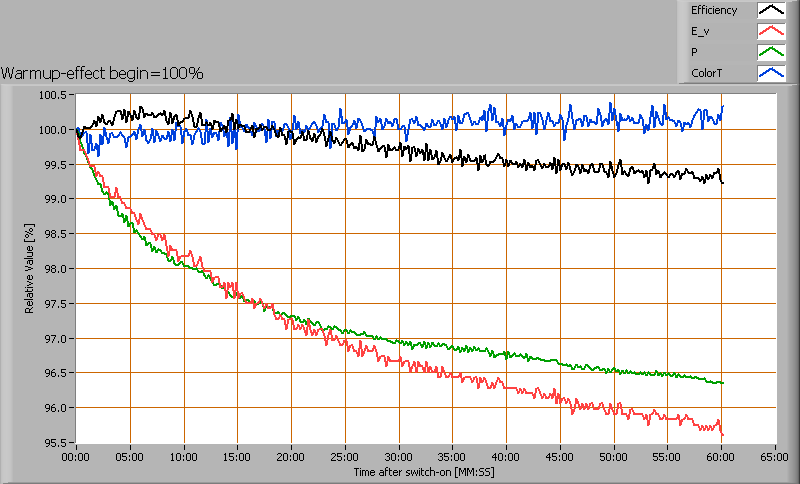
Task: Click the 15:00 tick on time axis
Action: click(x=237, y=456)
